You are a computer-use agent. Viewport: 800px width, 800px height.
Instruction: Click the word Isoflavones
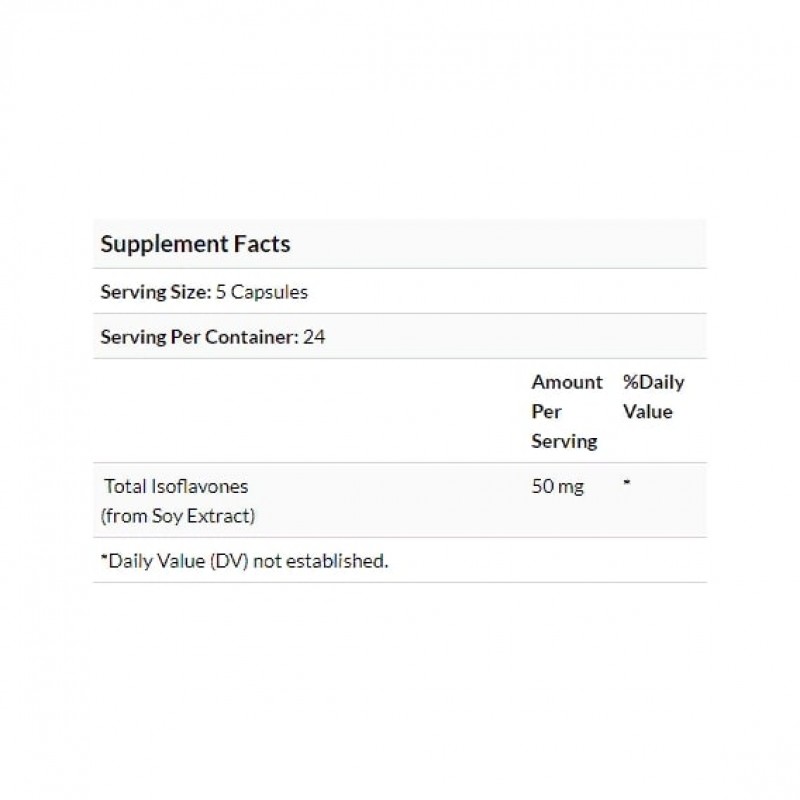pyautogui.click(x=199, y=486)
